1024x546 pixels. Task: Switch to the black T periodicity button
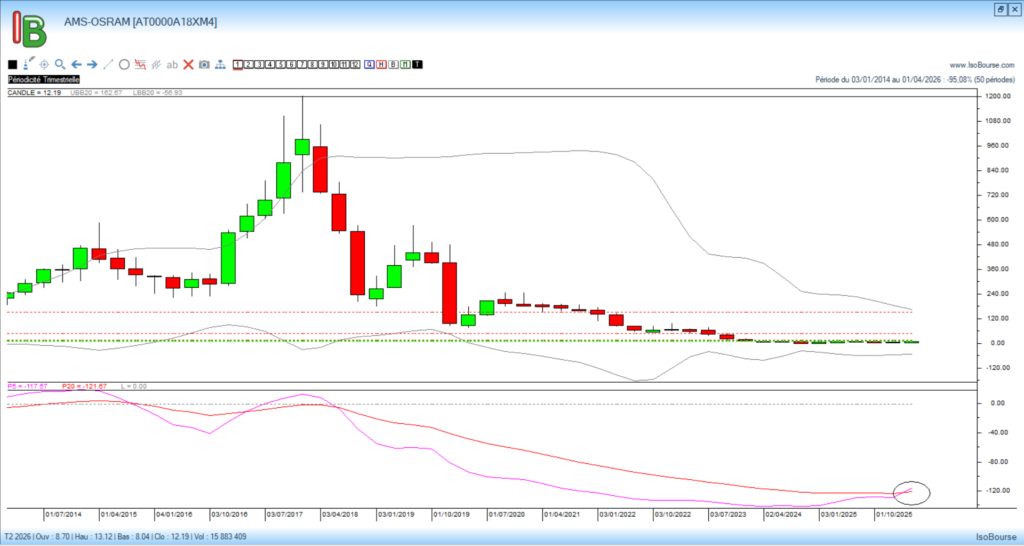click(417, 65)
